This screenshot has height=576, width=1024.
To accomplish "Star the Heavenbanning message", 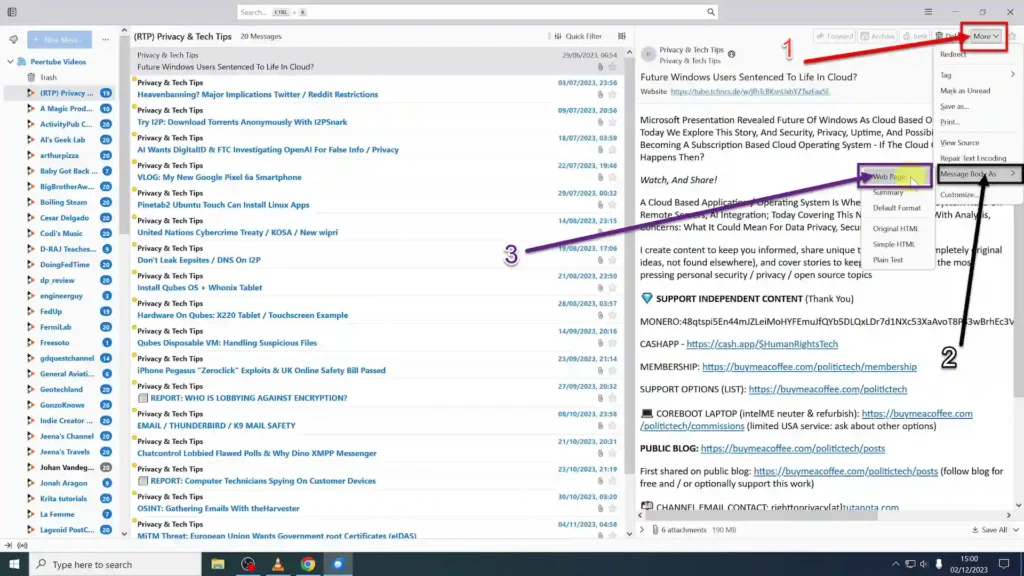I will [612, 94].
